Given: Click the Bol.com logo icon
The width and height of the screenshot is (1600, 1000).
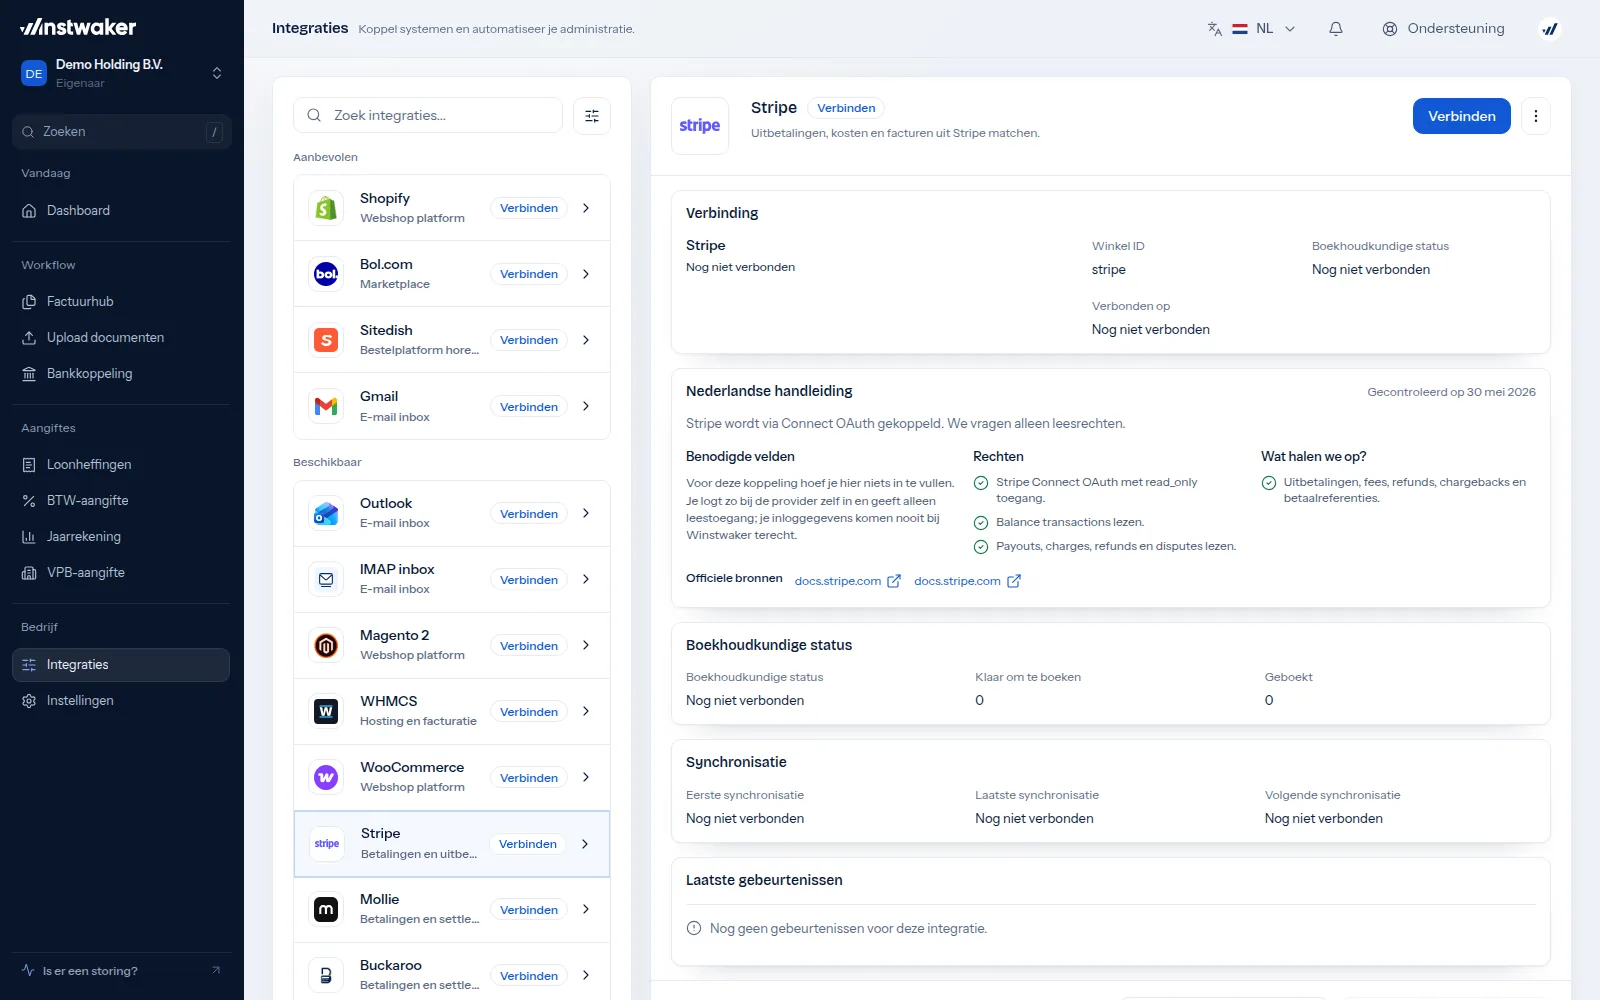Looking at the screenshot, I should [x=326, y=274].
